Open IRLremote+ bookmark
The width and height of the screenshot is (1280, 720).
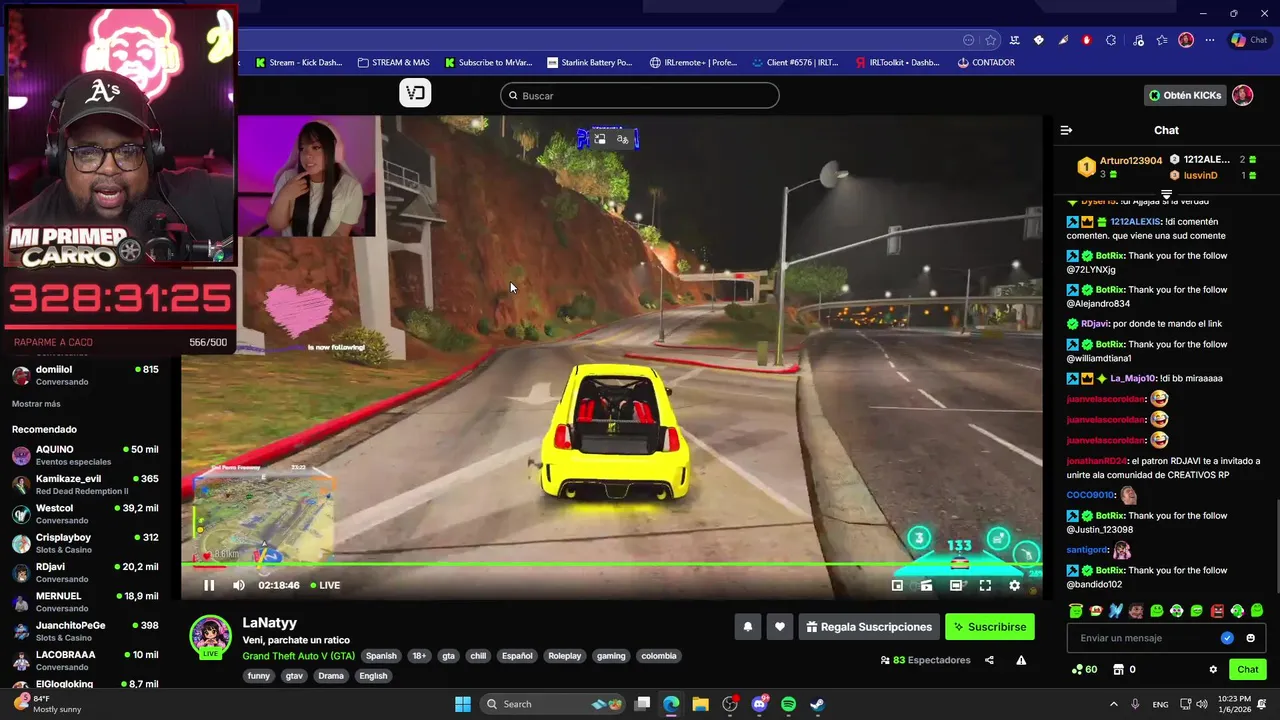[x=693, y=62]
